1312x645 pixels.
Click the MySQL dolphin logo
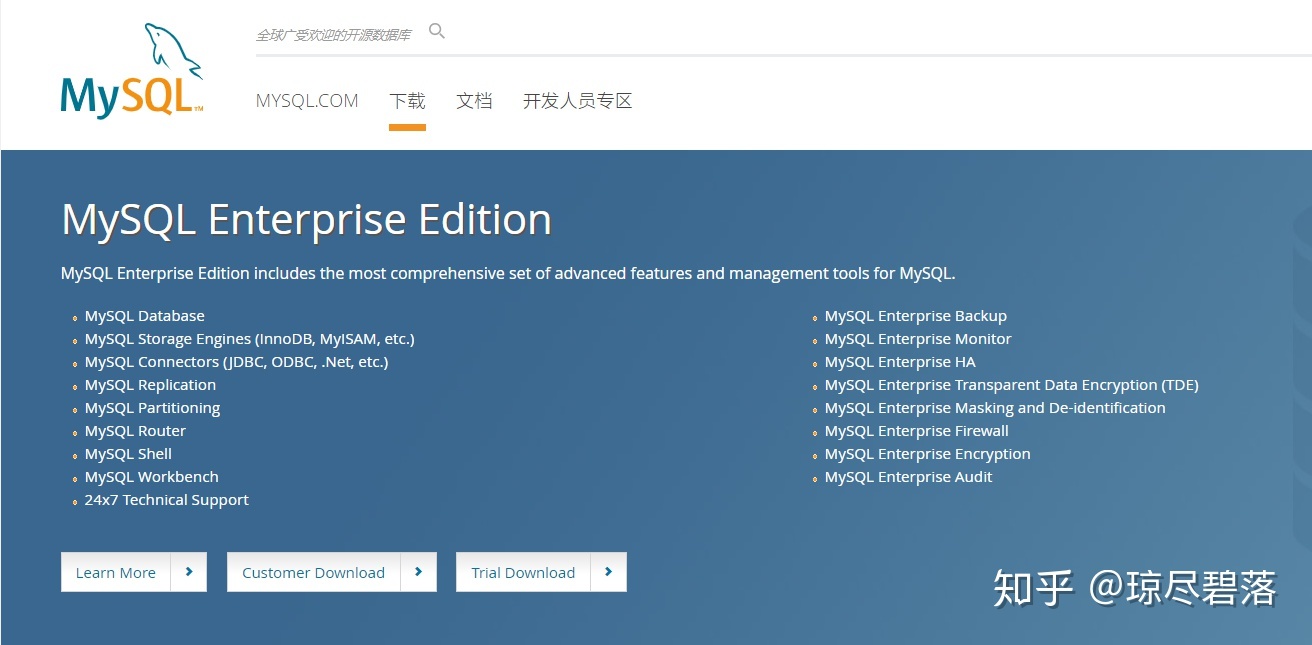click(x=132, y=70)
